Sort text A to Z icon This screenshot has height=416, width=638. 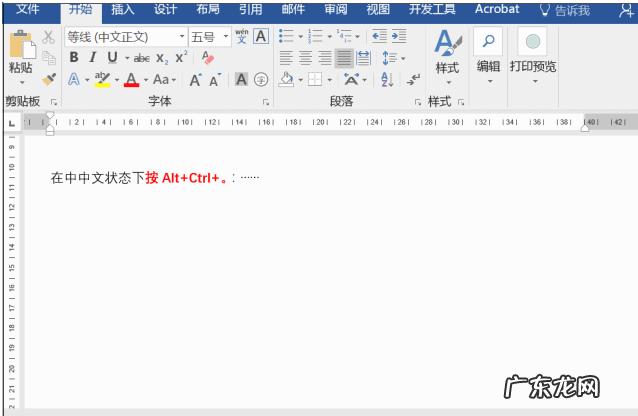[x=387, y=79]
